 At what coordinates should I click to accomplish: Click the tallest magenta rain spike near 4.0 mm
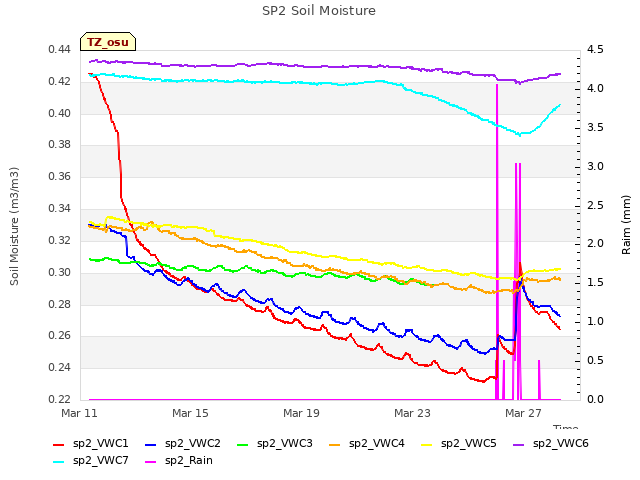[x=497, y=242]
